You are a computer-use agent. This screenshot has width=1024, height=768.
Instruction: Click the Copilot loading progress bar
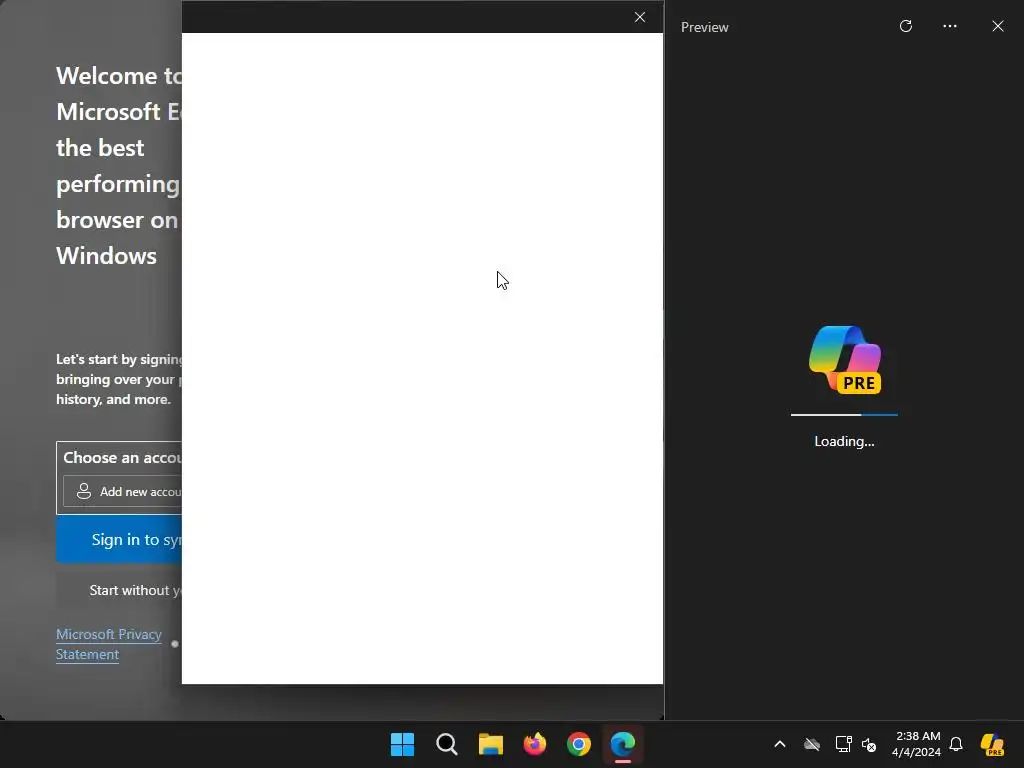point(844,415)
